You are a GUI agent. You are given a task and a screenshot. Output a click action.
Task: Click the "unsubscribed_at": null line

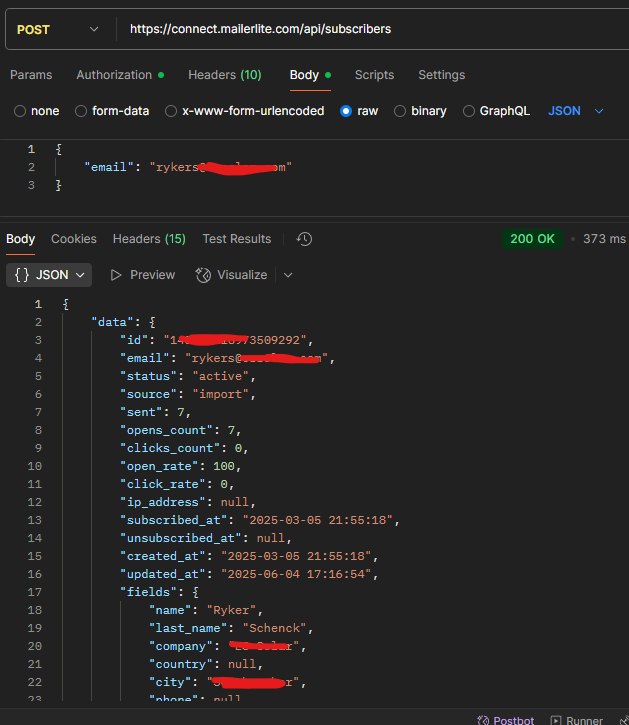[206, 538]
